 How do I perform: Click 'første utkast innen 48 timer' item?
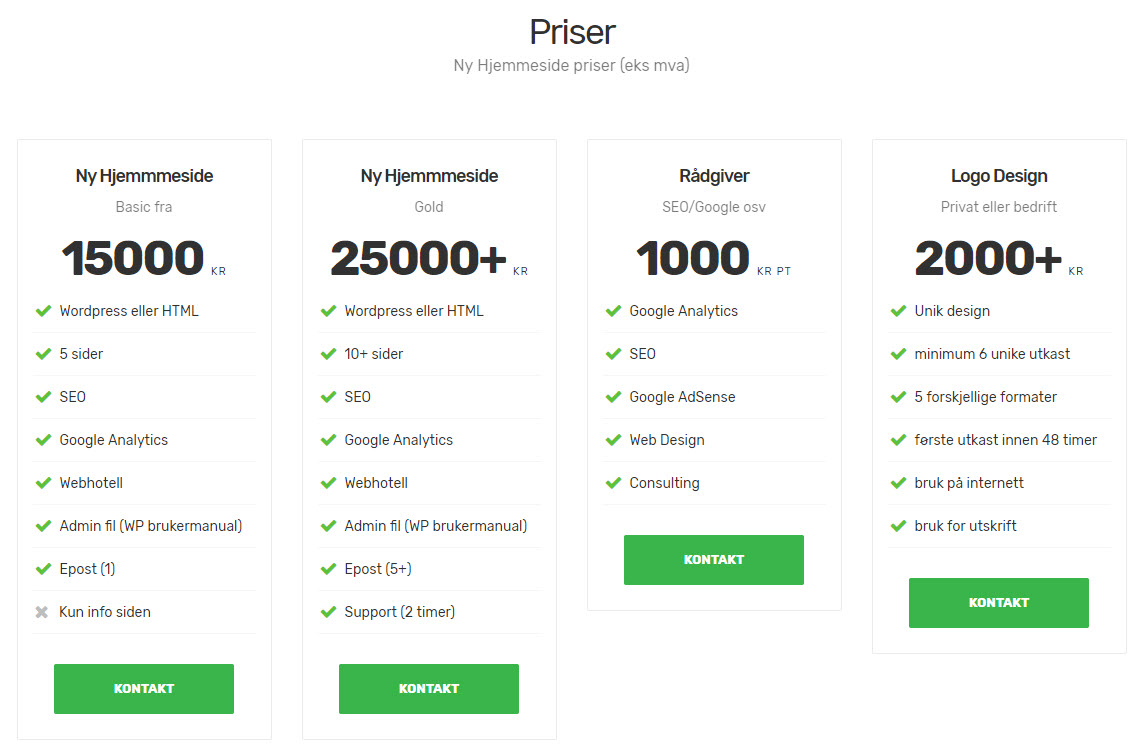coord(1005,440)
